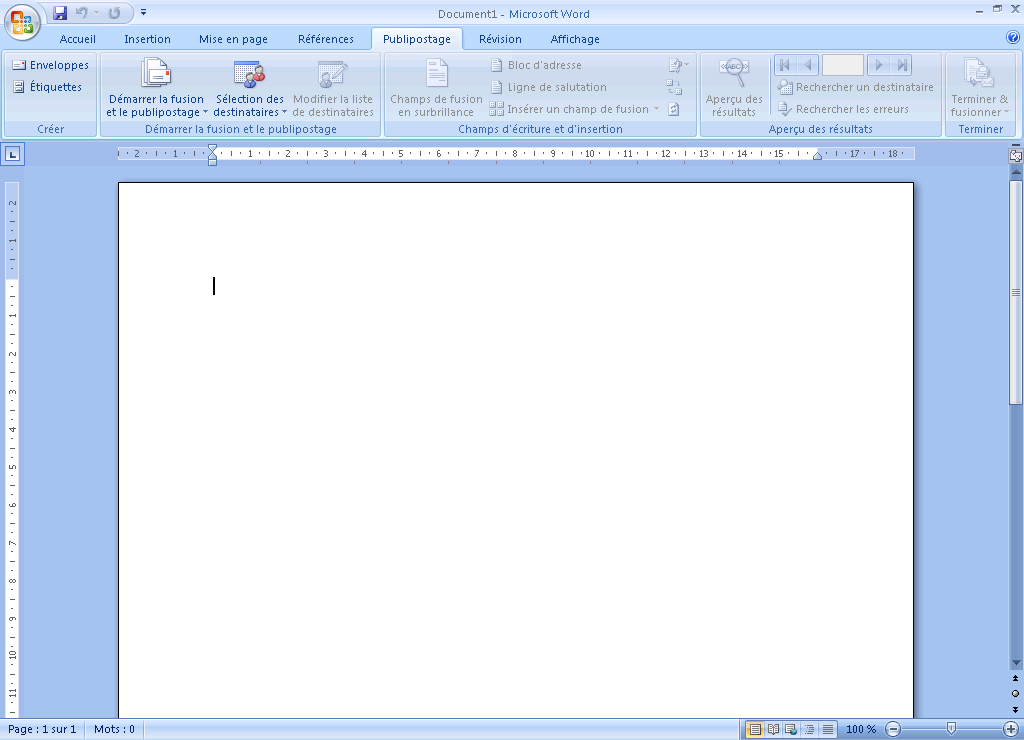Viewport: 1024px width, 740px height.
Task: Click the Enveloppes icon in Créer group
Action: 19,65
